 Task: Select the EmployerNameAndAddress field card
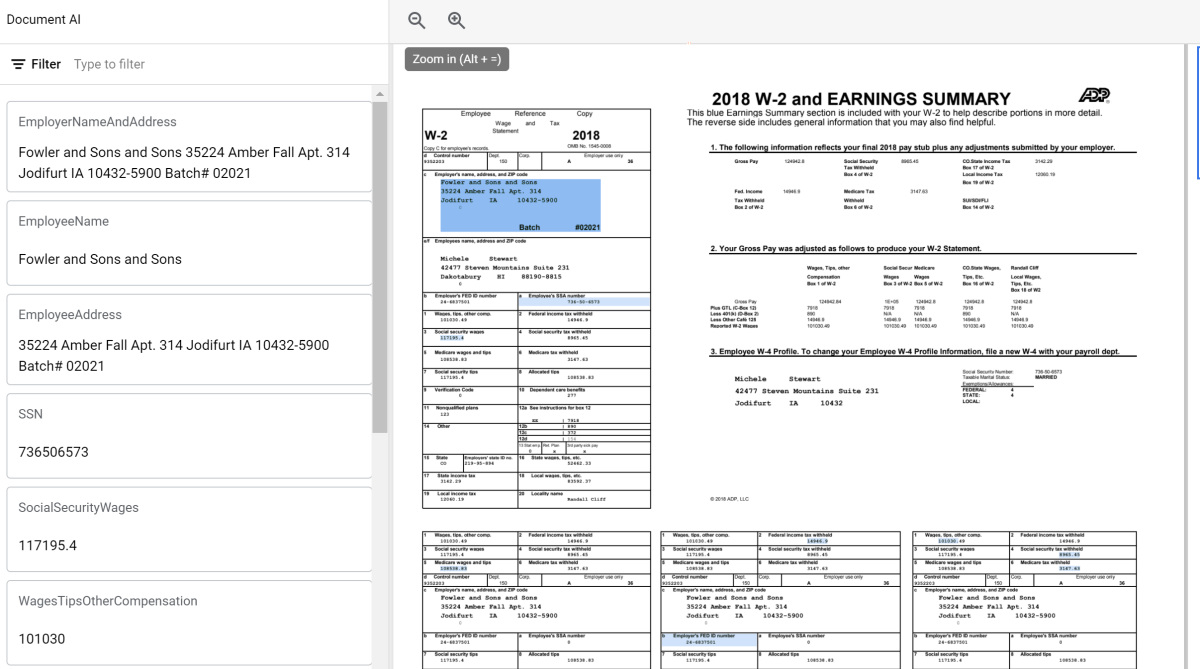190,146
